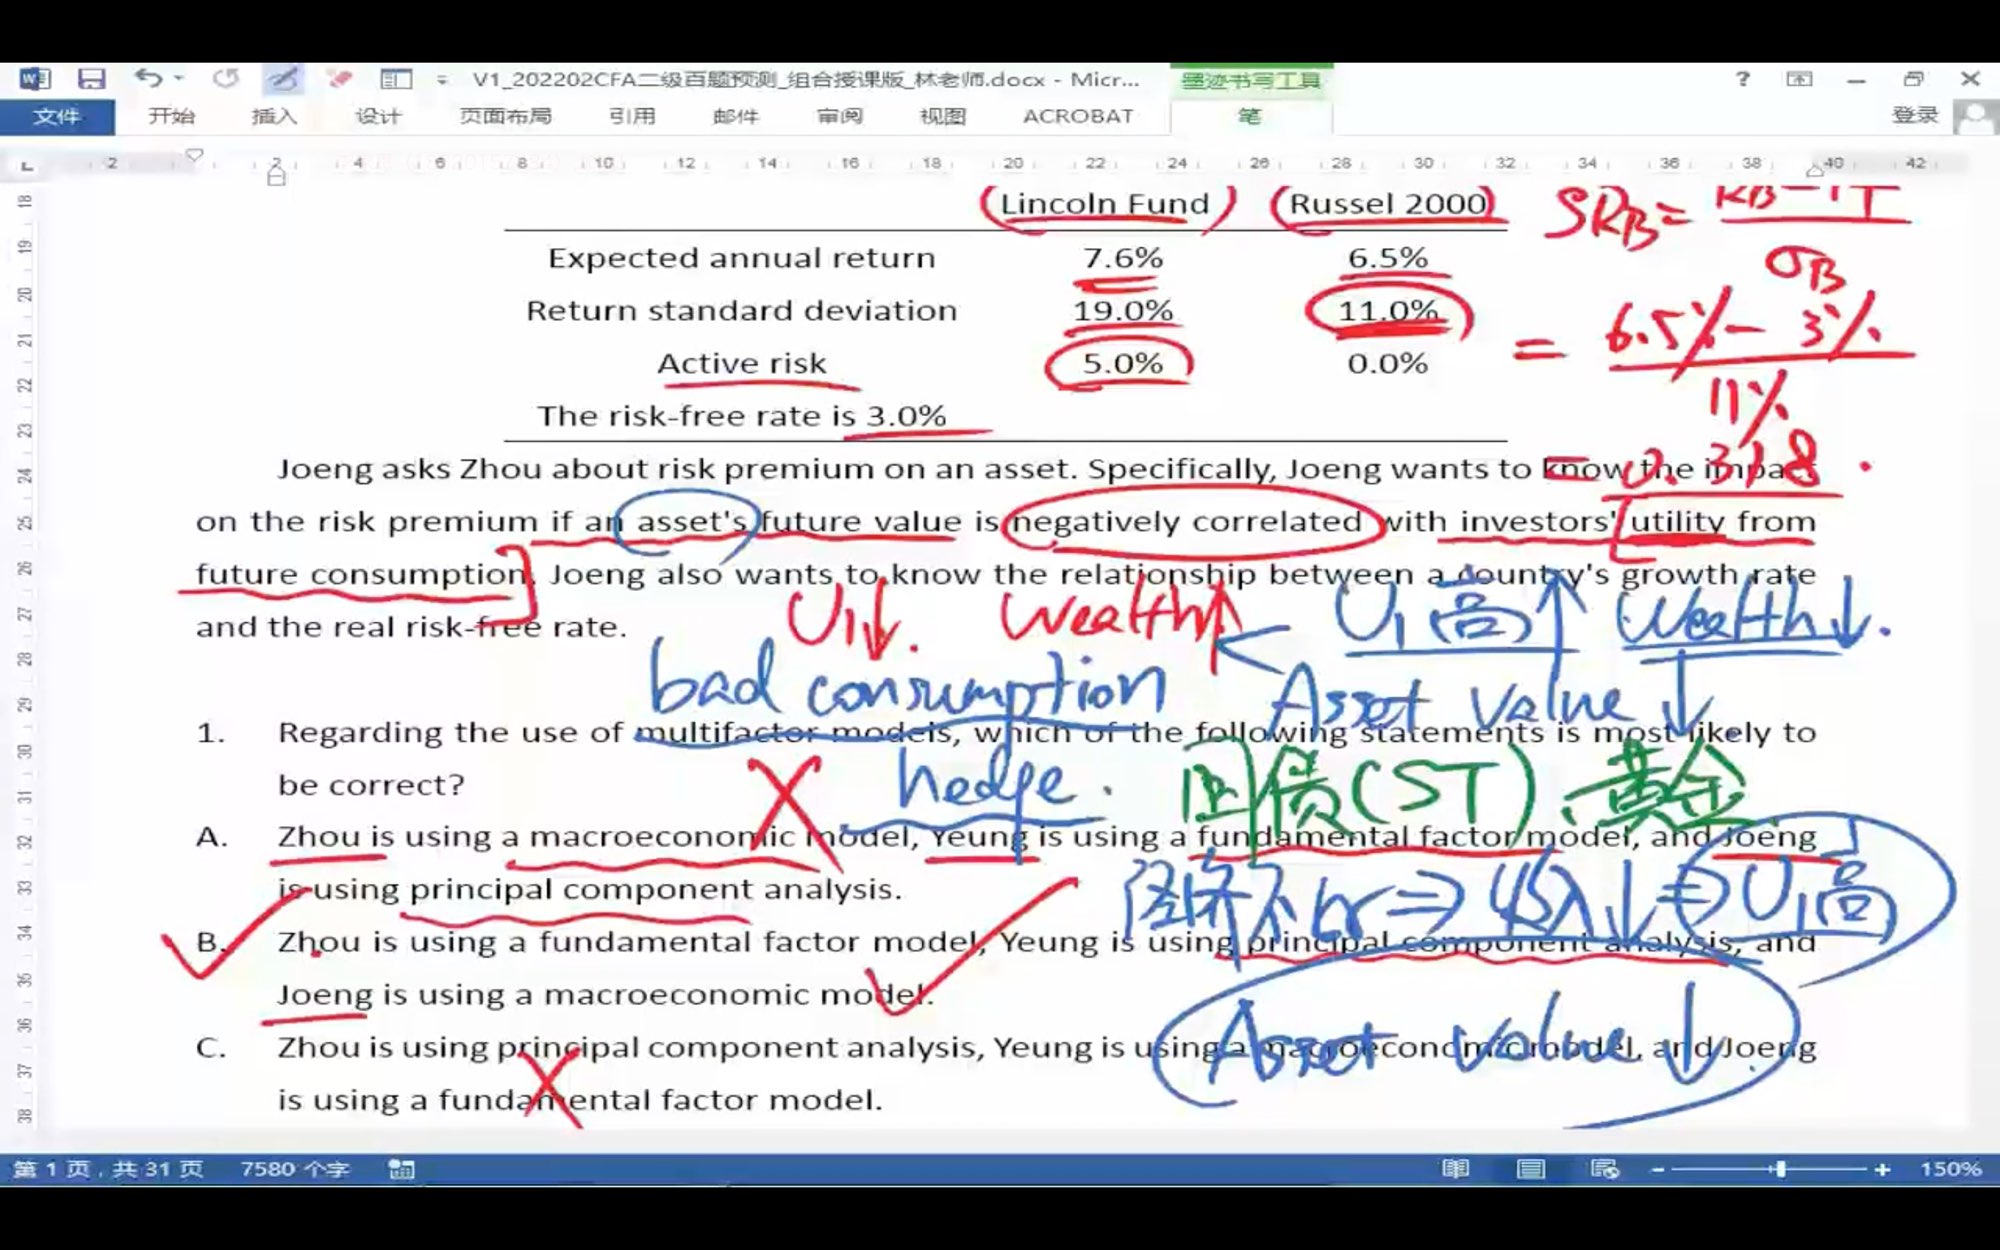Screen dimensions: 2000x1250
Task: Click the Word application icon in title bar
Action: (x=35, y=79)
